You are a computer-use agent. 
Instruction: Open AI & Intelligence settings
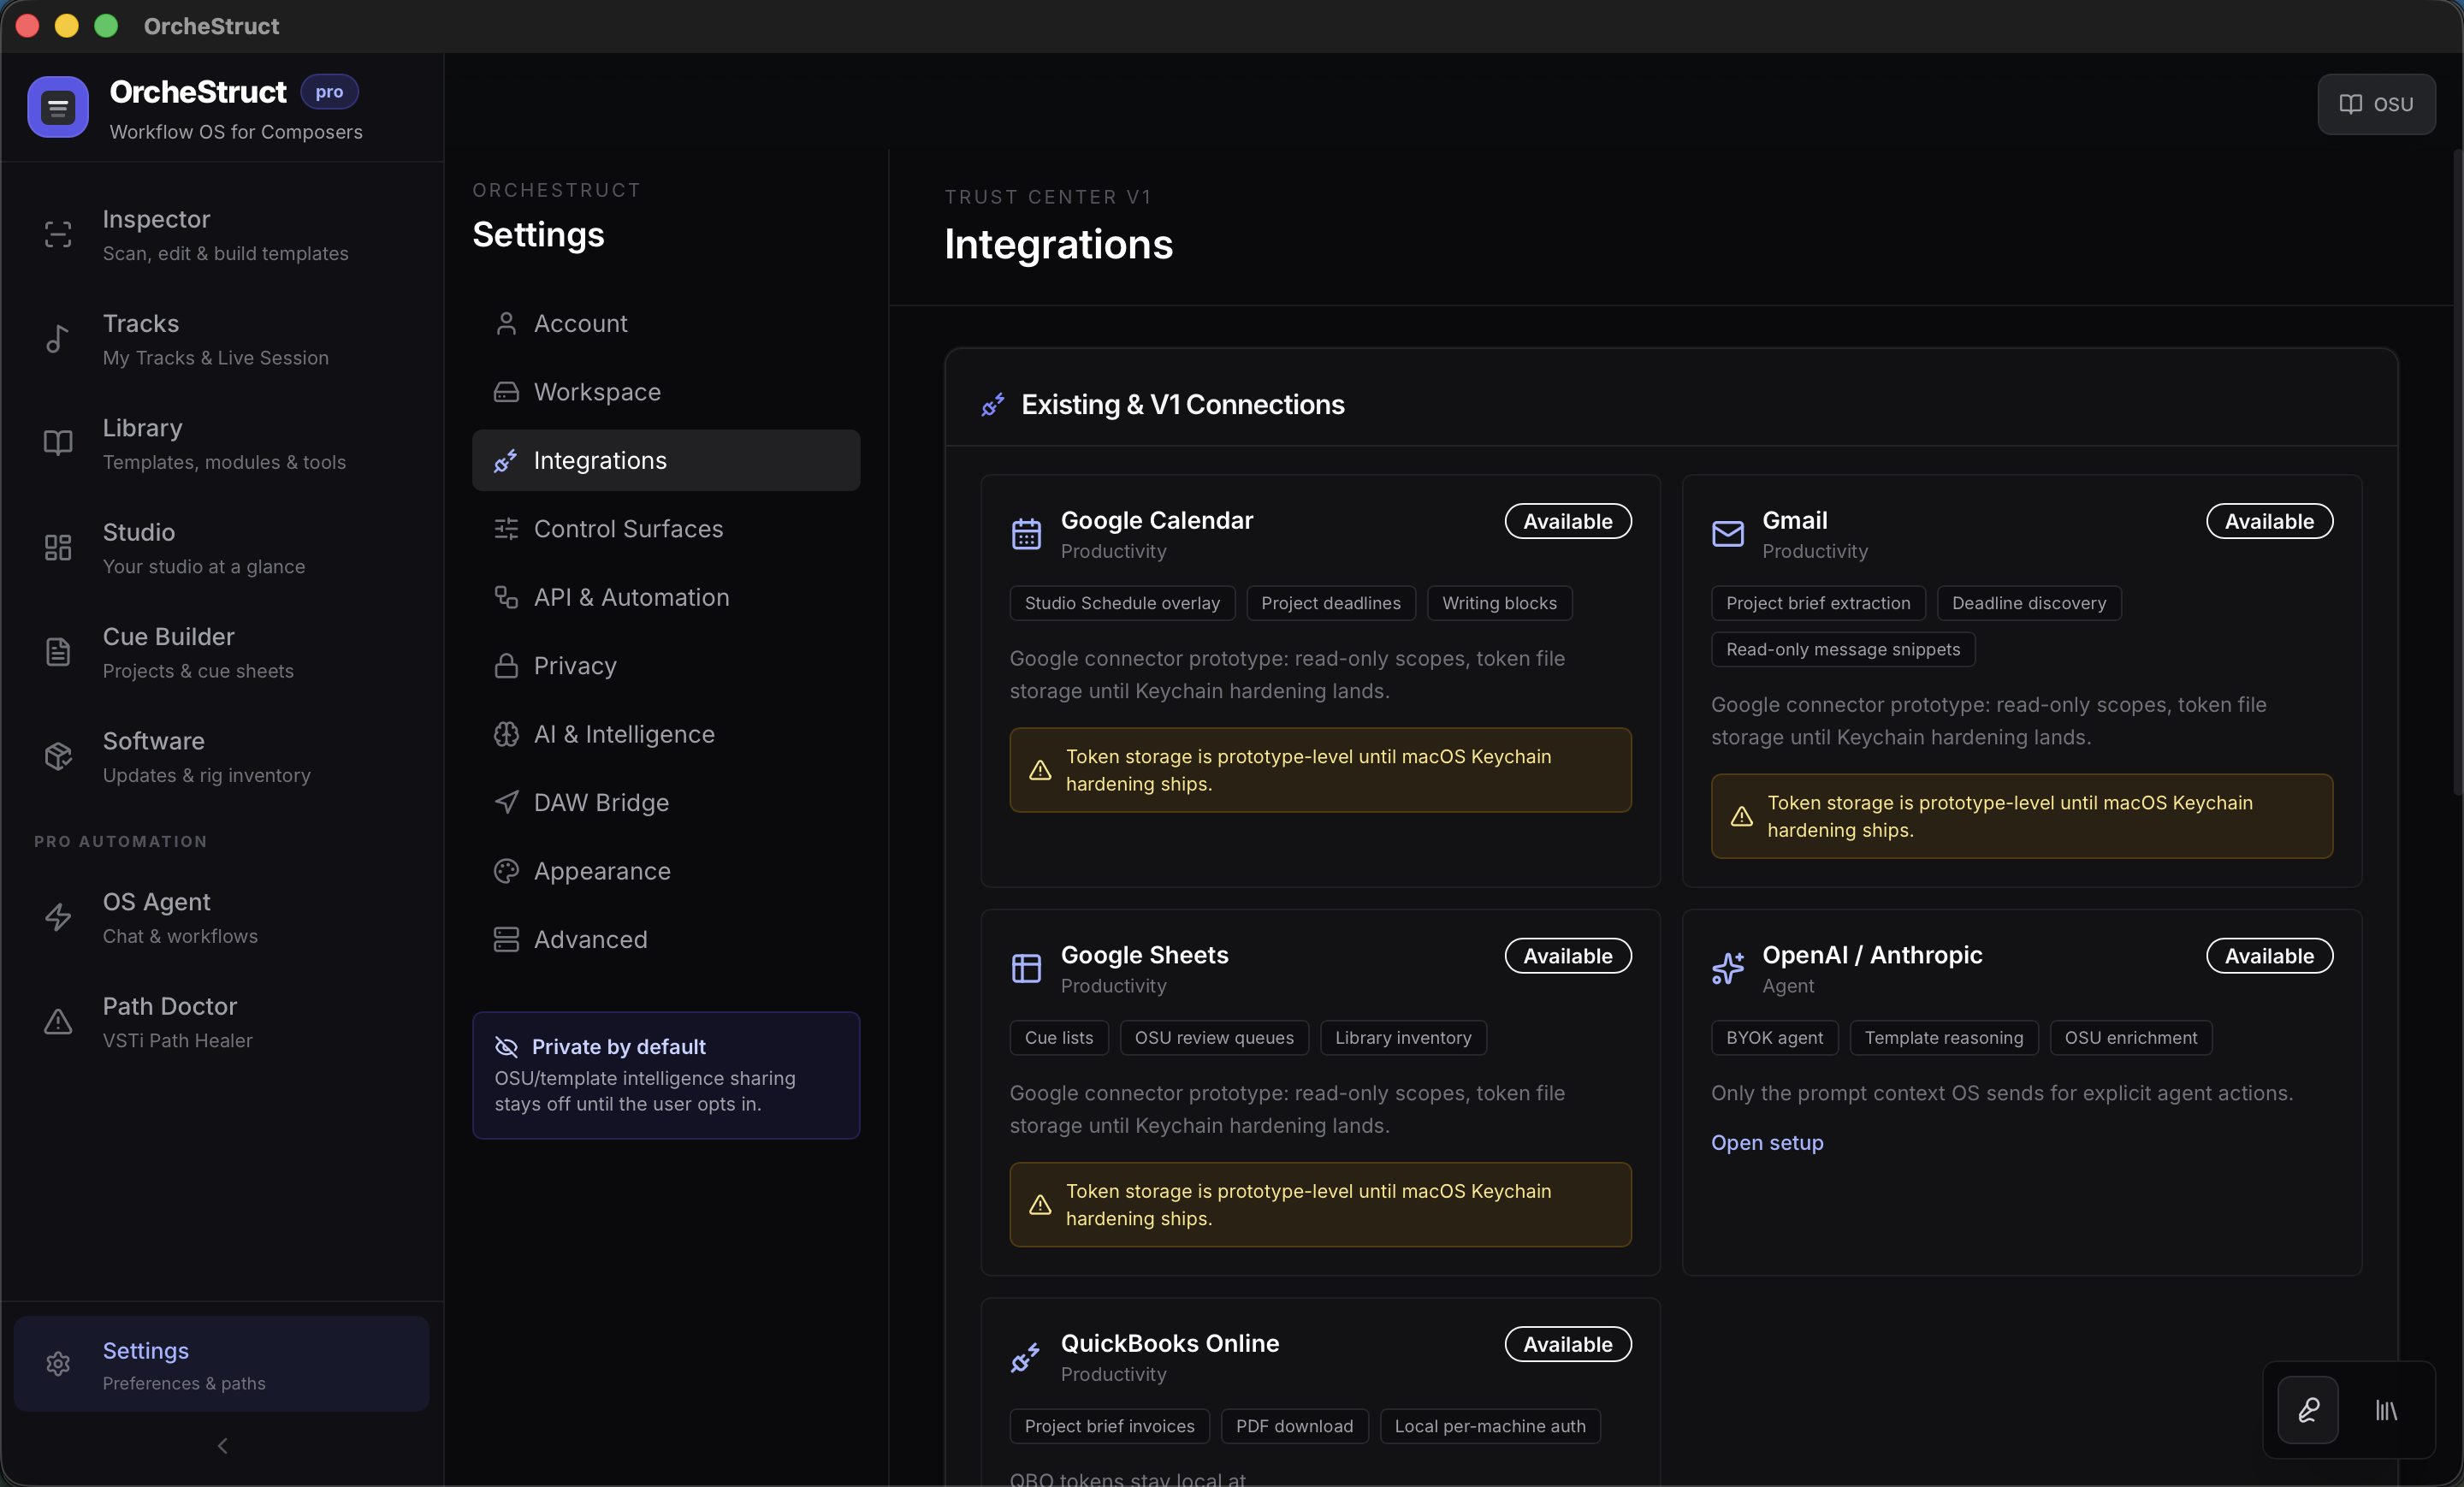[666, 734]
